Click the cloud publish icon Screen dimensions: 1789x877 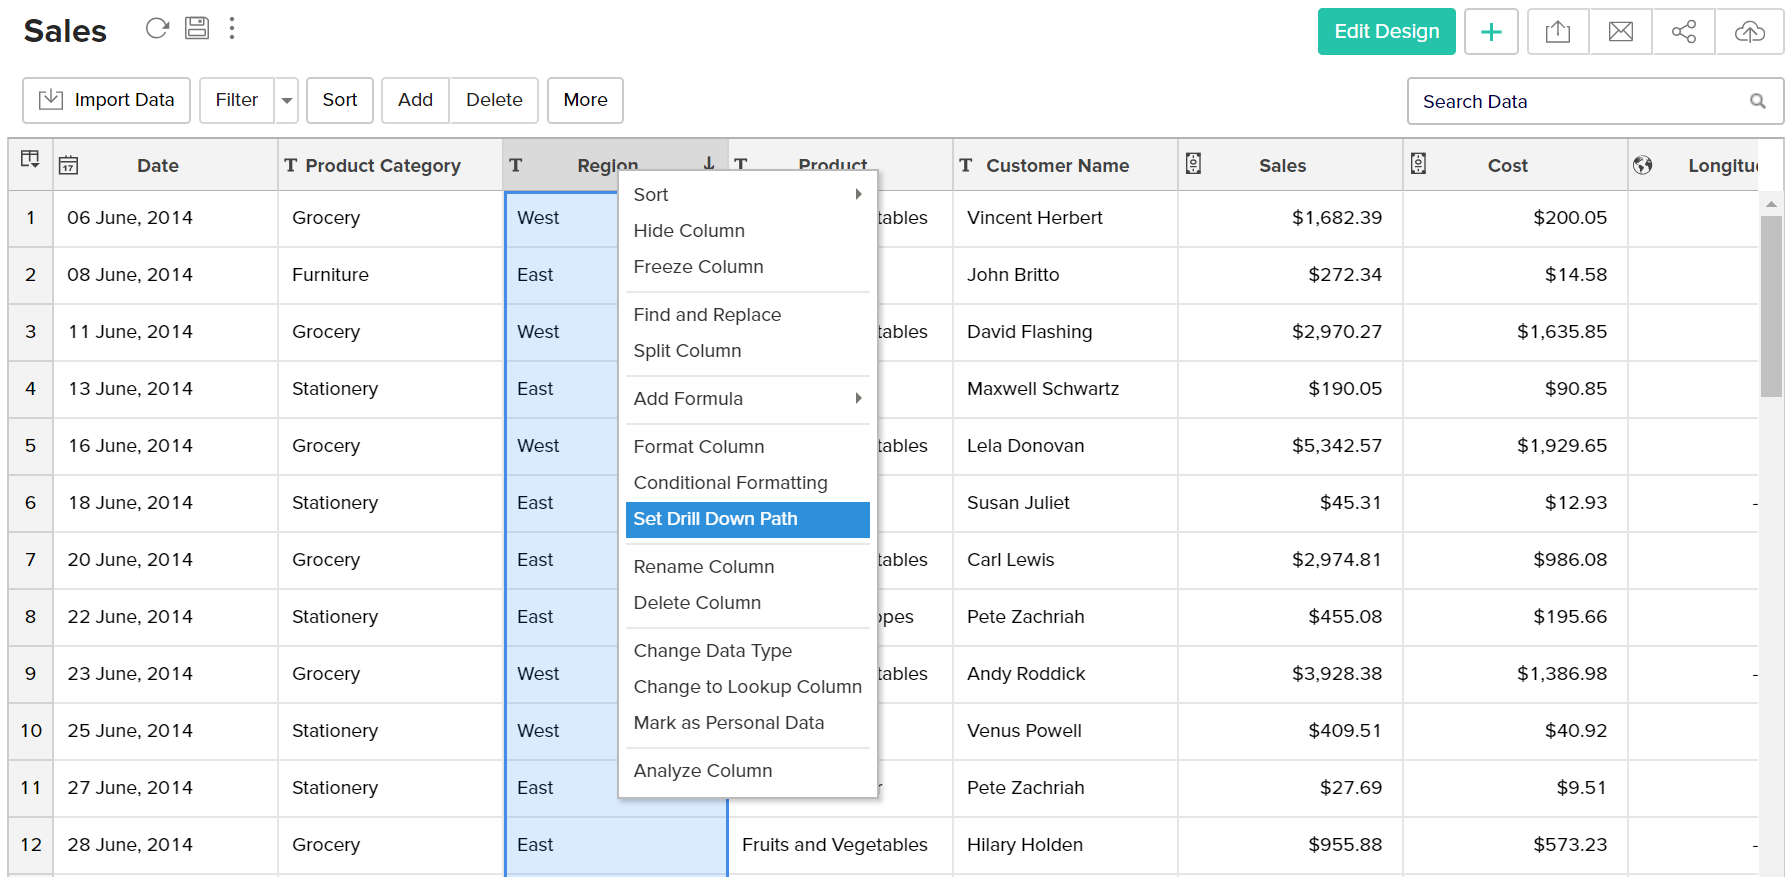click(1749, 32)
